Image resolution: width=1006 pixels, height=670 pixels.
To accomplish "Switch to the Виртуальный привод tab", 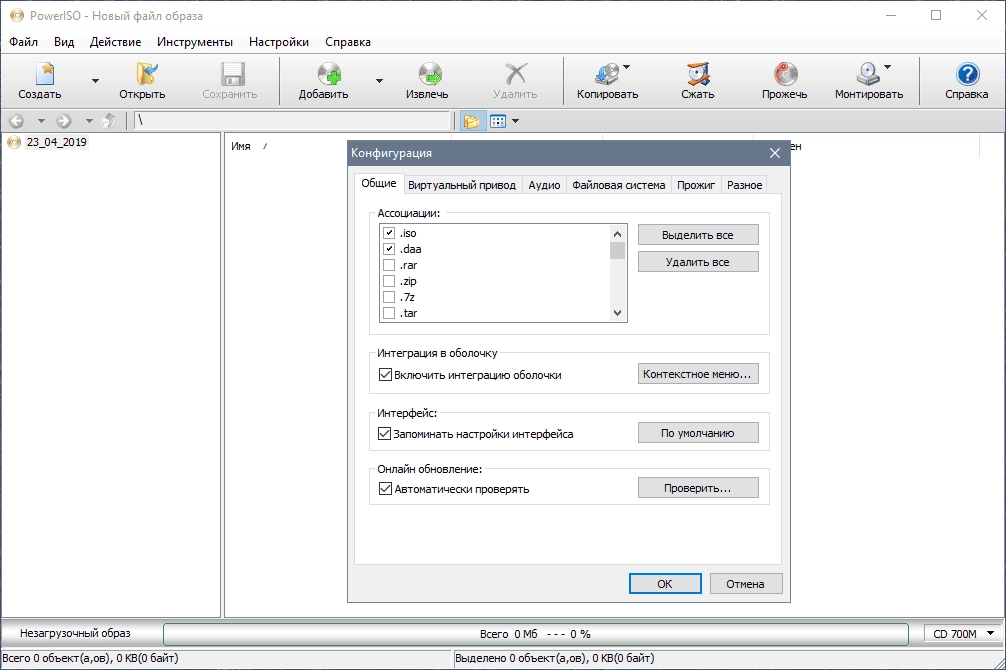I will coord(462,185).
